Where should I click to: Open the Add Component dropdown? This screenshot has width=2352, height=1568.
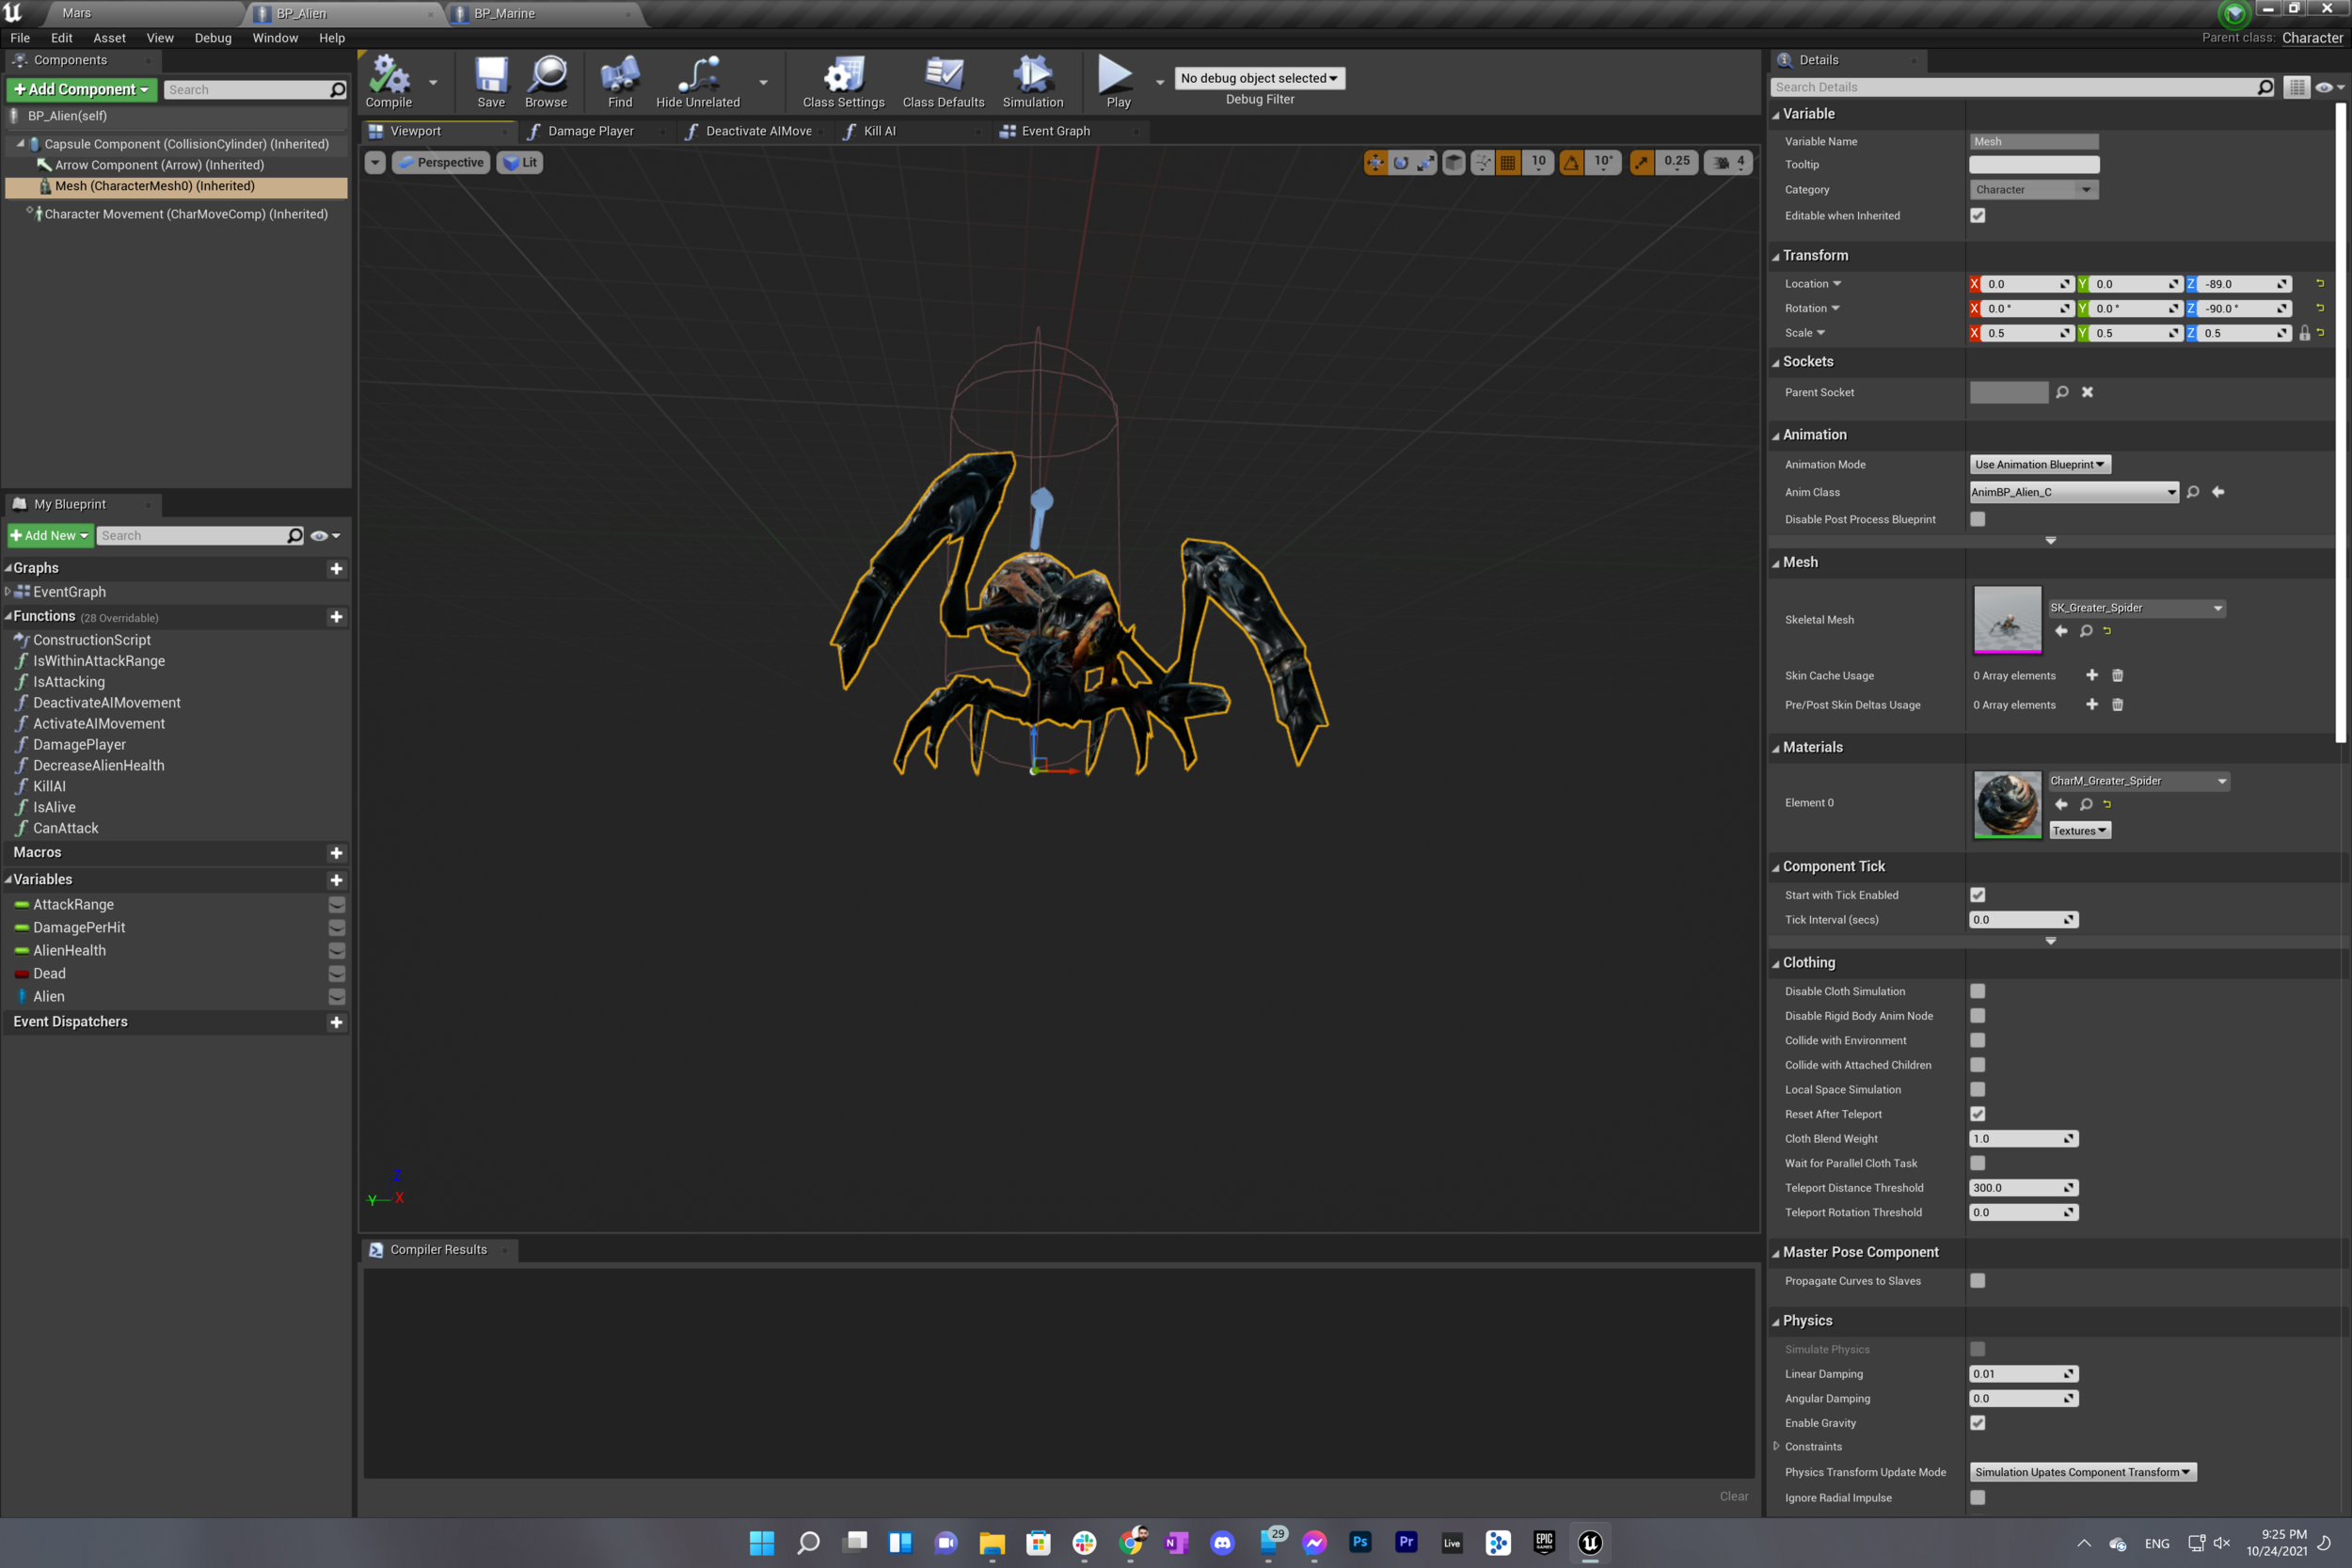coord(82,90)
